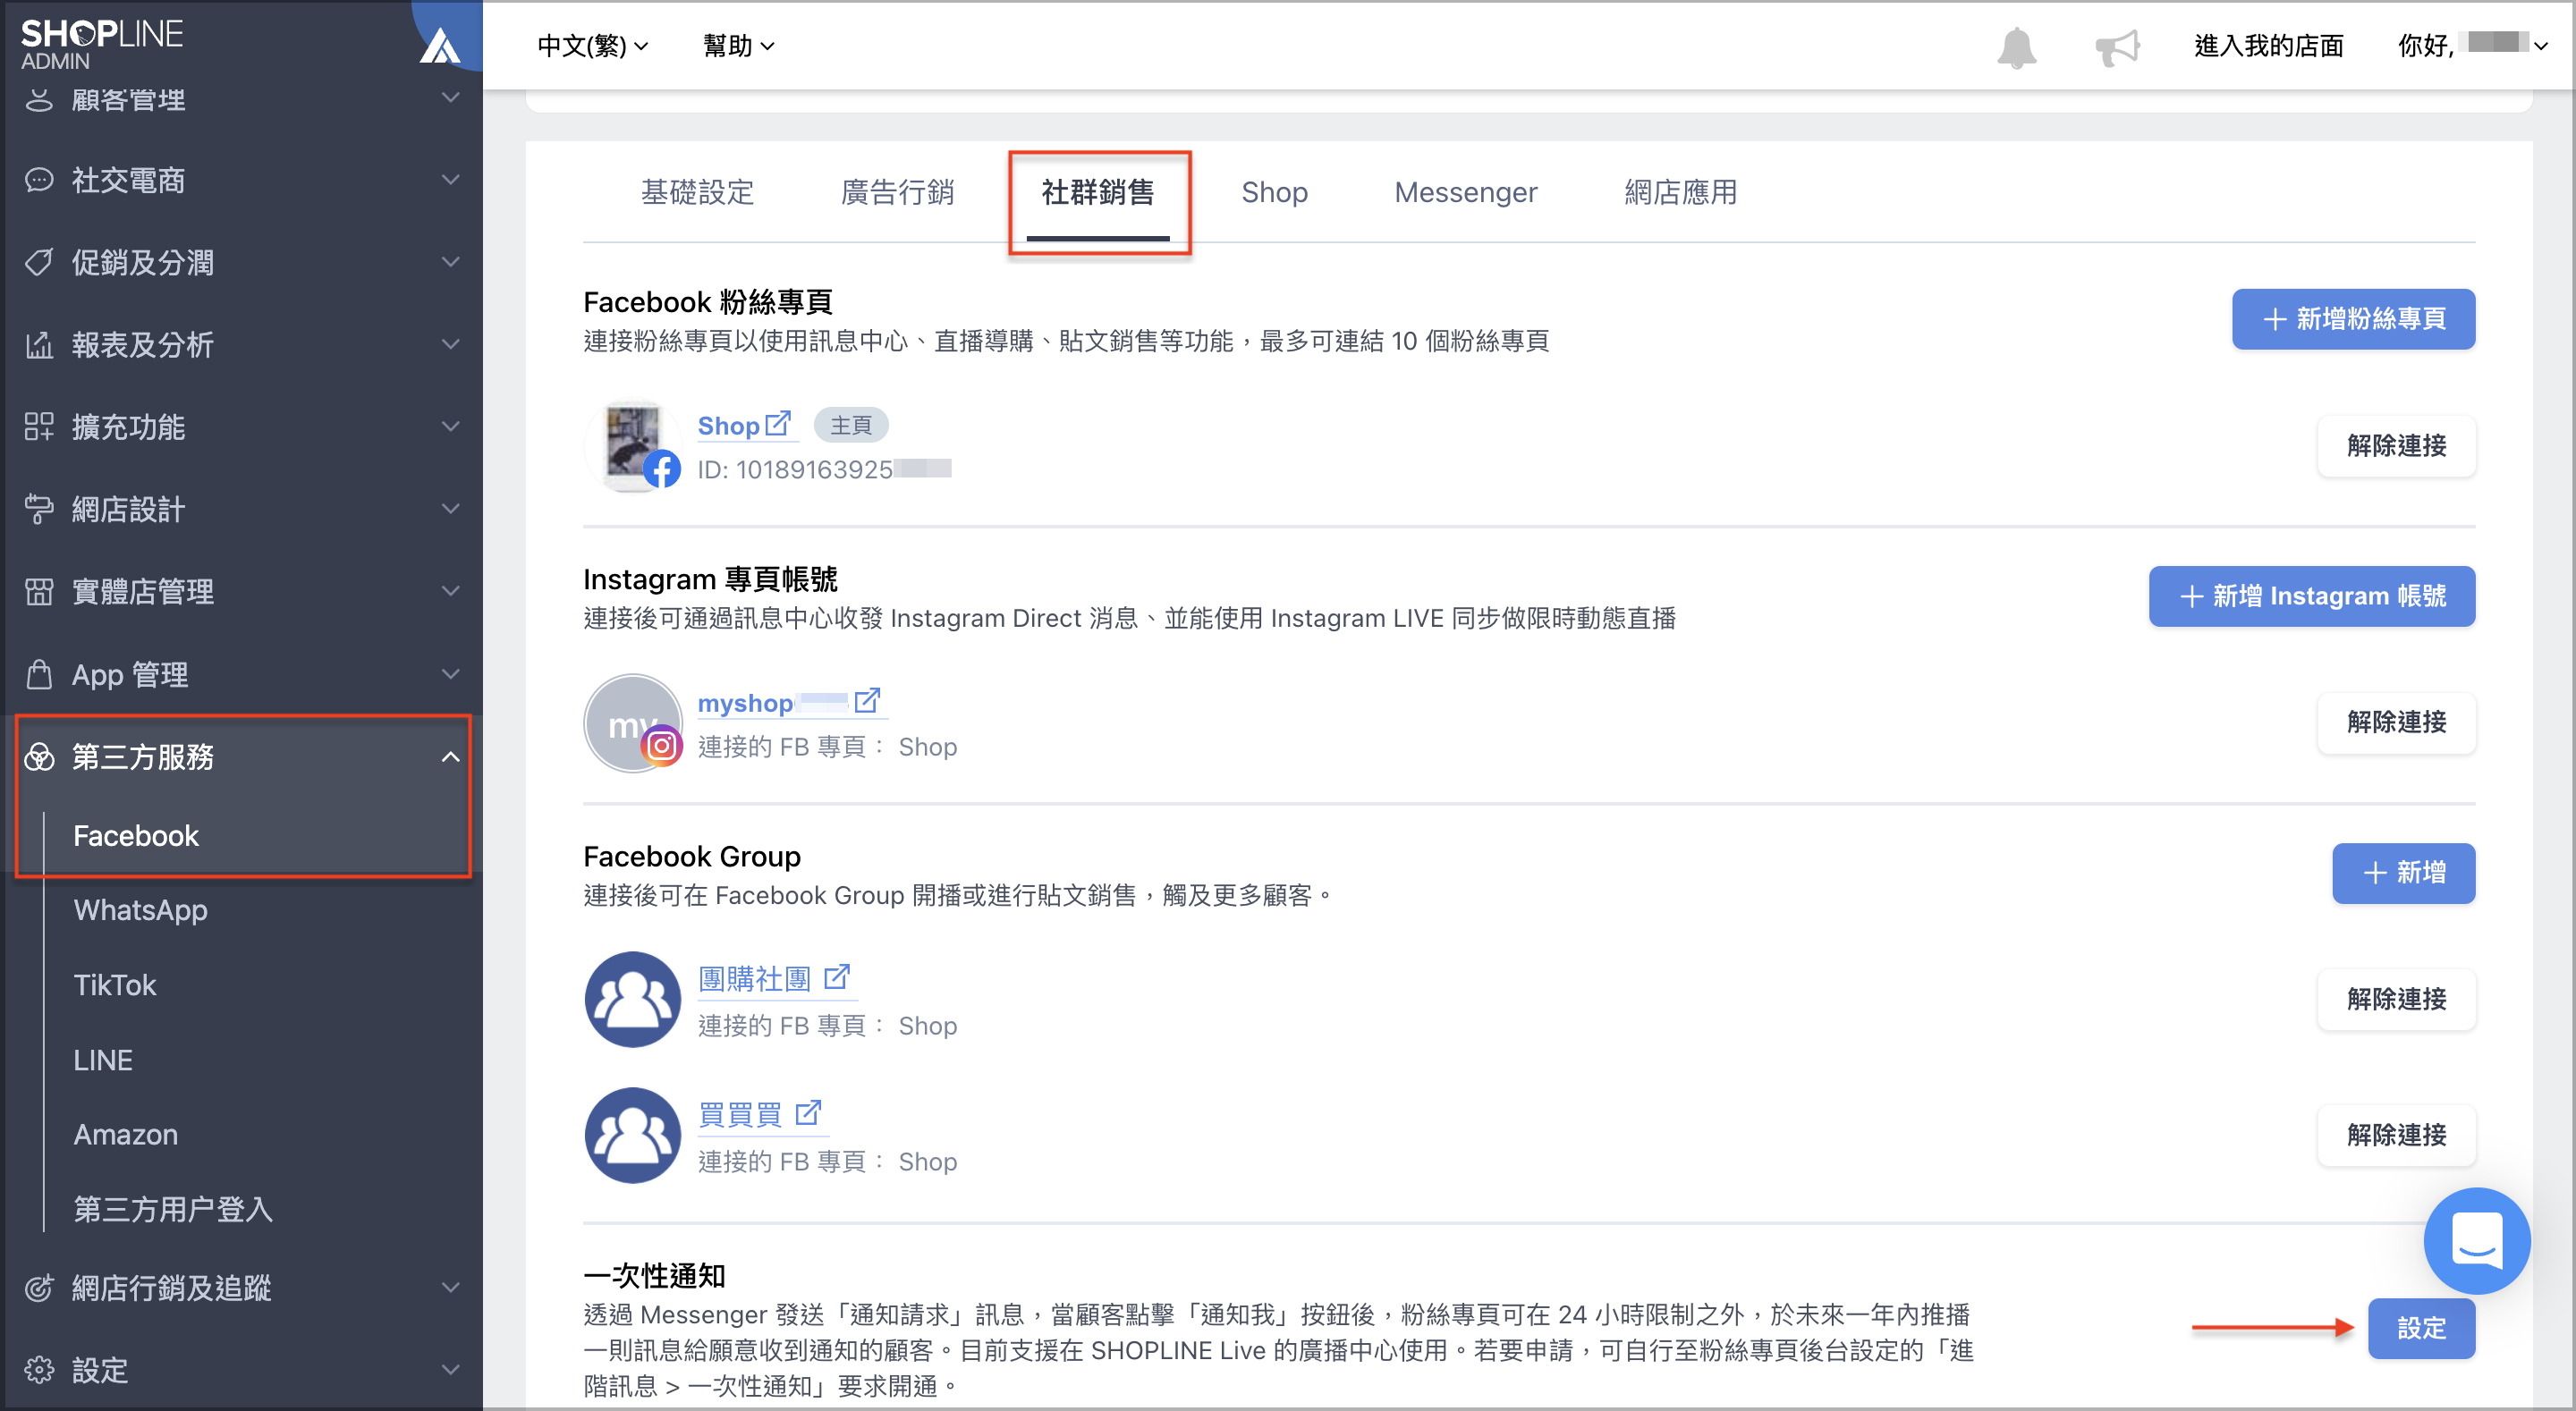
Task: Select TikTok in the sidebar submenu
Action: pos(114,985)
